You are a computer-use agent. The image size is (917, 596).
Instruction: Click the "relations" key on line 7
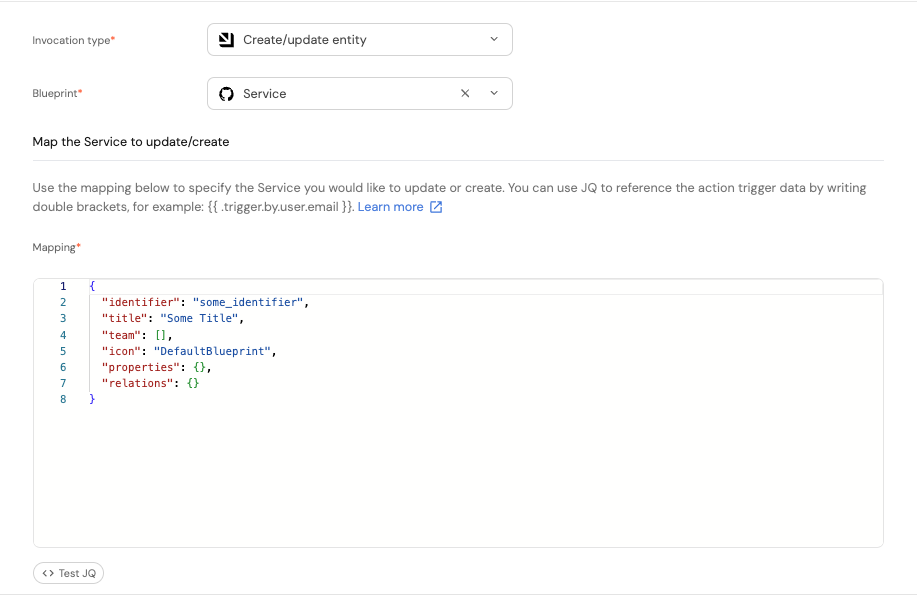click(134, 383)
